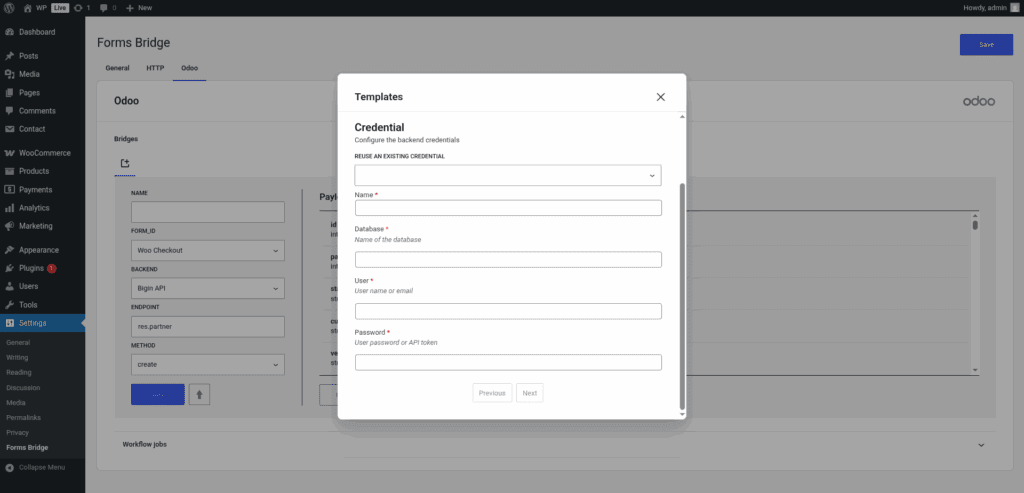The height and width of the screenshot is (493, 1024).
Task: Click the Previous button in Templates
Action: coord(492,393)
